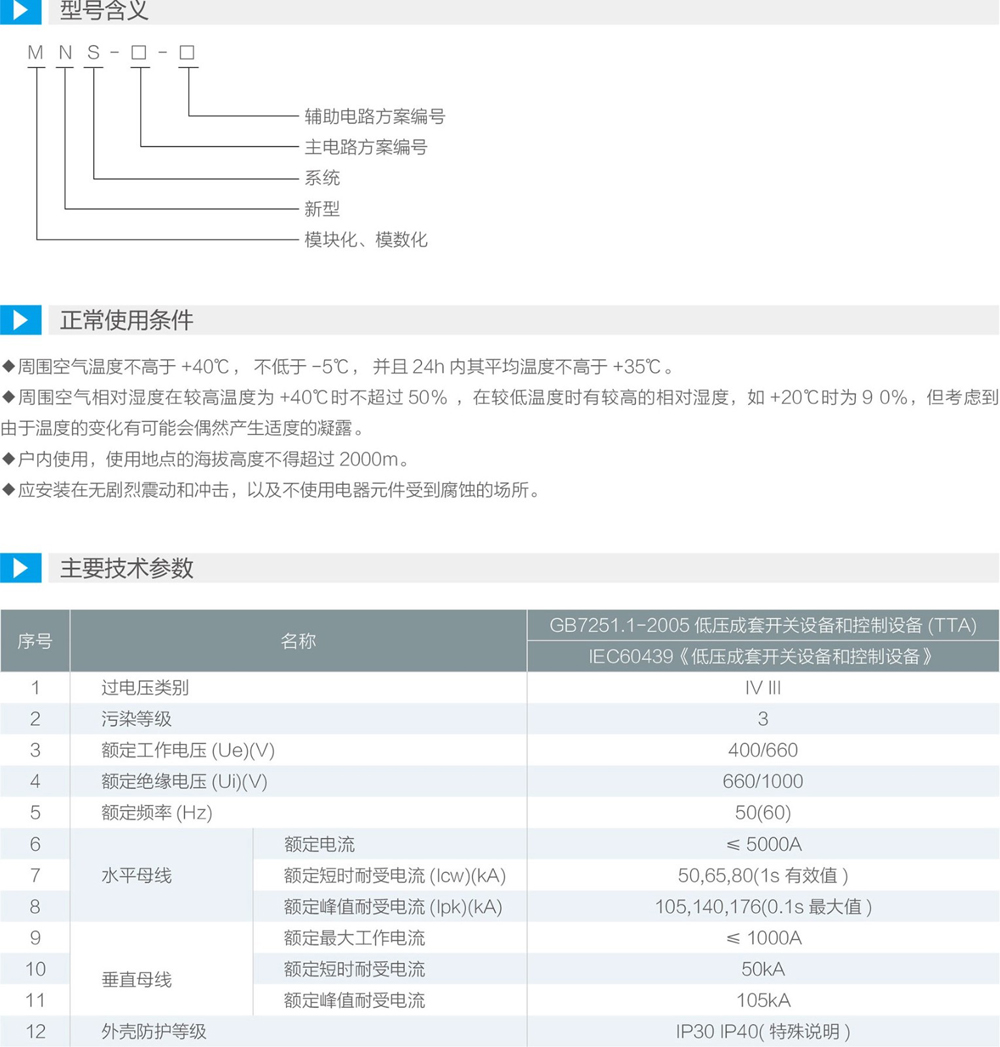
Task: Click the letter N in the model code
Action: pos(65,53)
